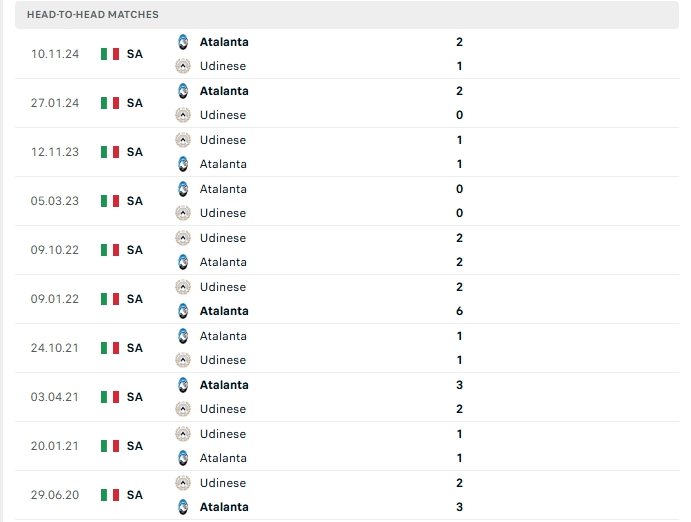Click Italy flag beside the 09.10.22 match
Viewport: 691px width, 522px height.
[x=110, y=250]
